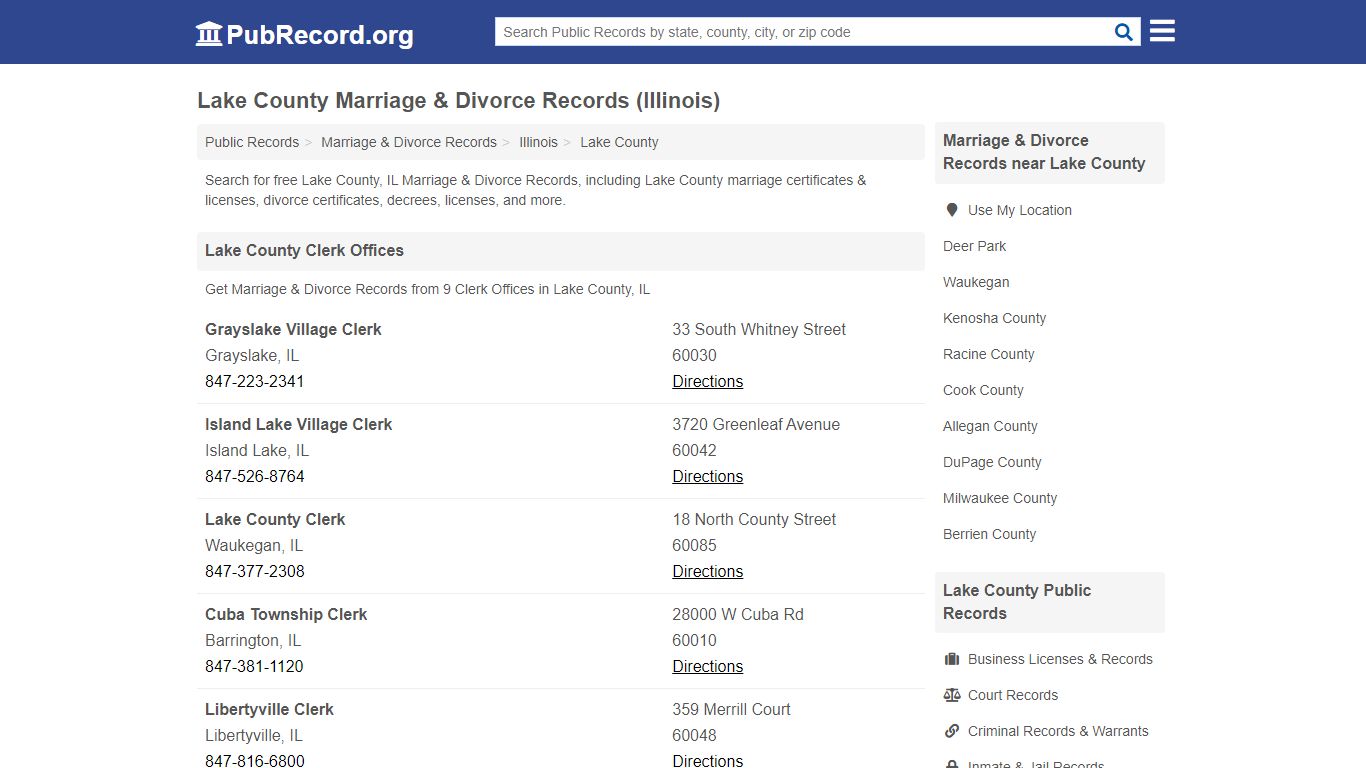Click address 33 South Whitney Street
This screenshot has width=1366, height=768.
[x=759, y=329]
